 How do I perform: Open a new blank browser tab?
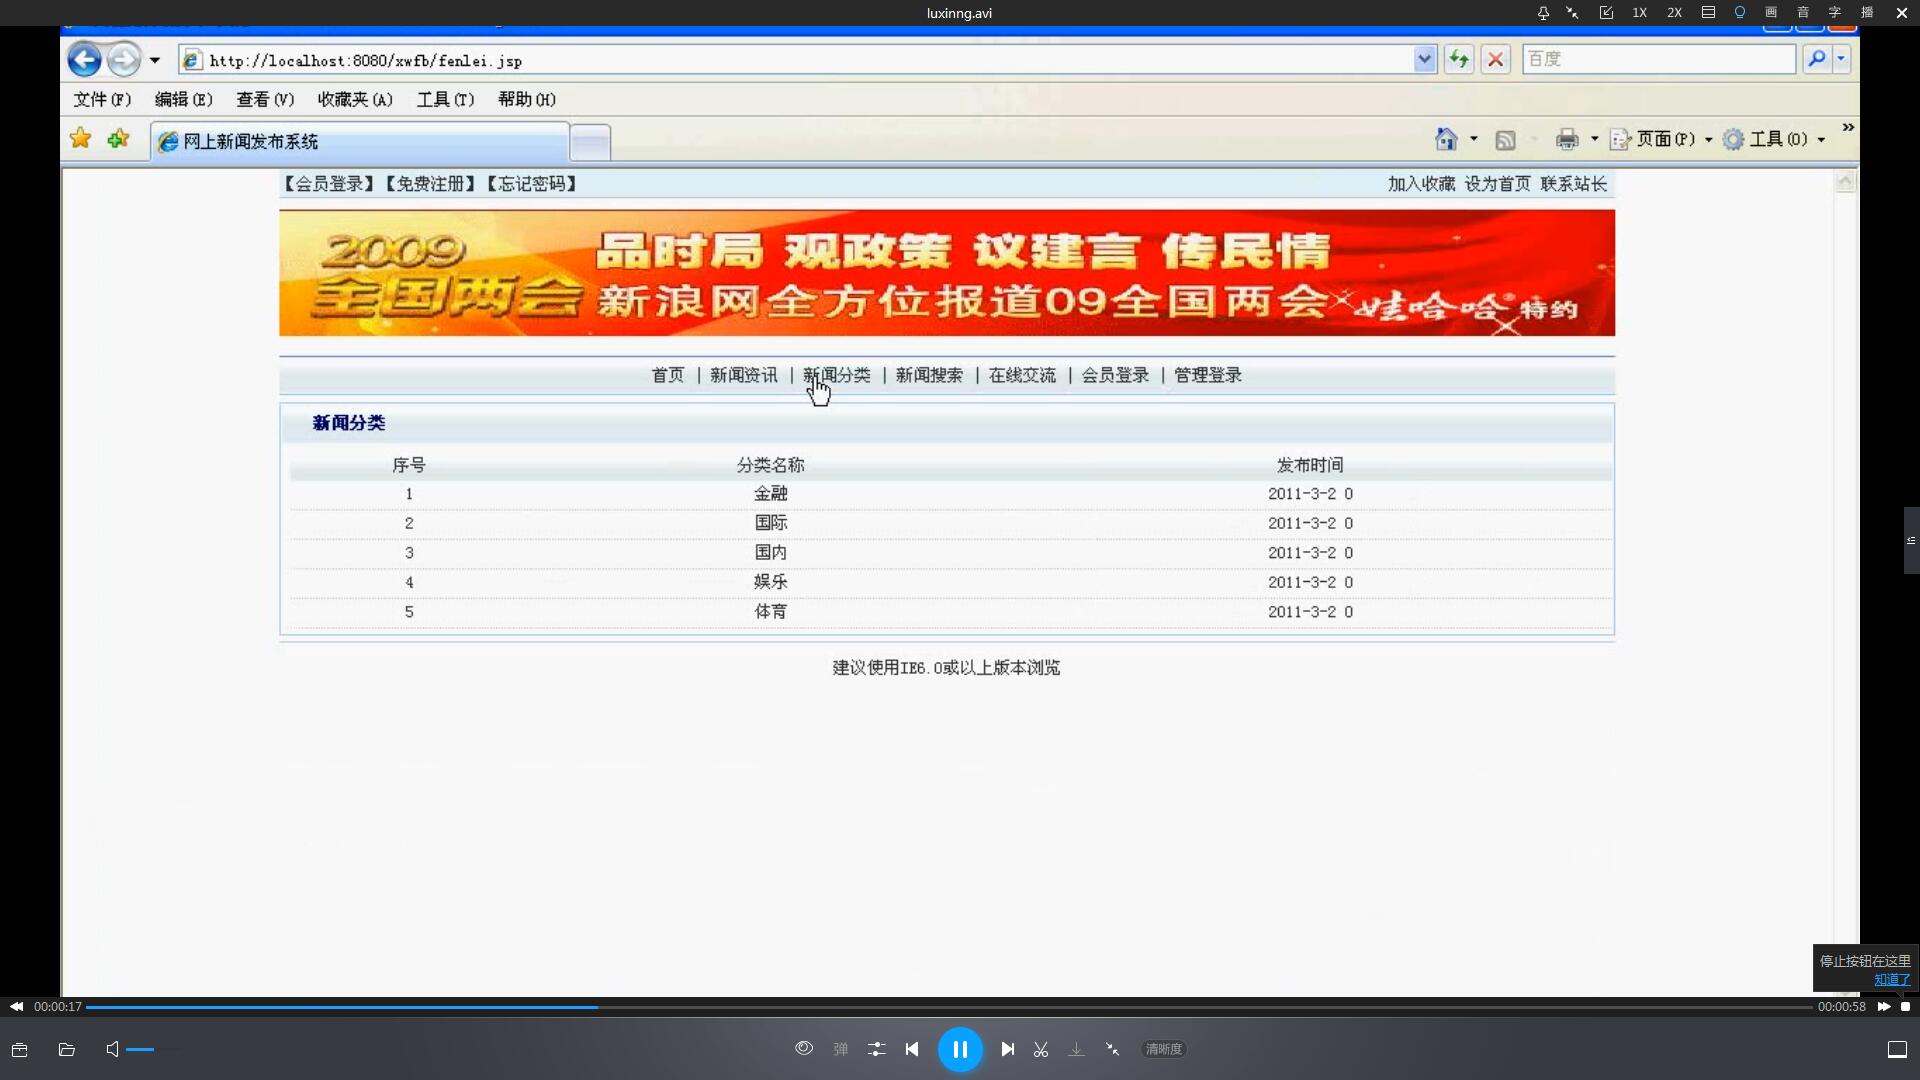590,143
